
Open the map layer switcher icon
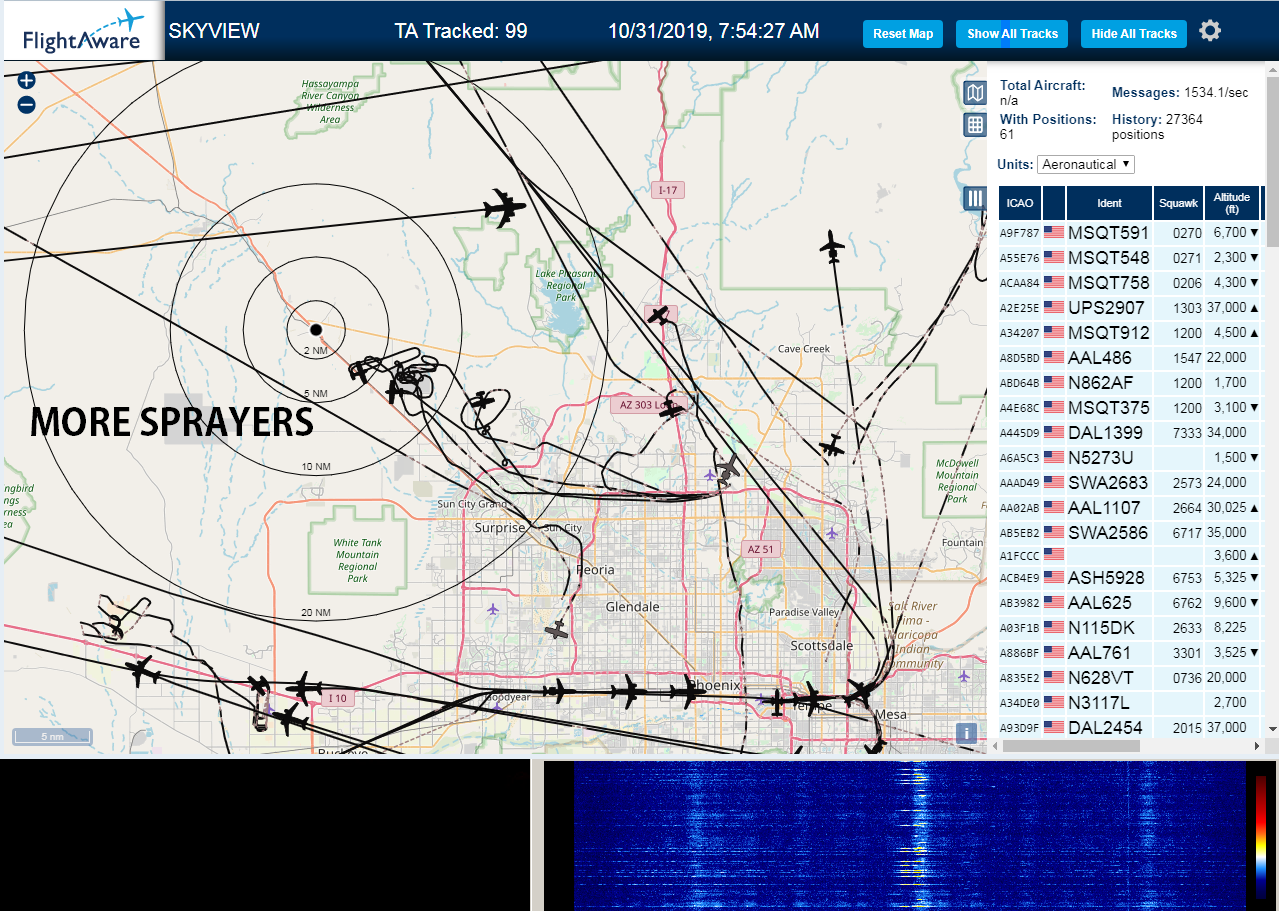click(x=975, y=93)
